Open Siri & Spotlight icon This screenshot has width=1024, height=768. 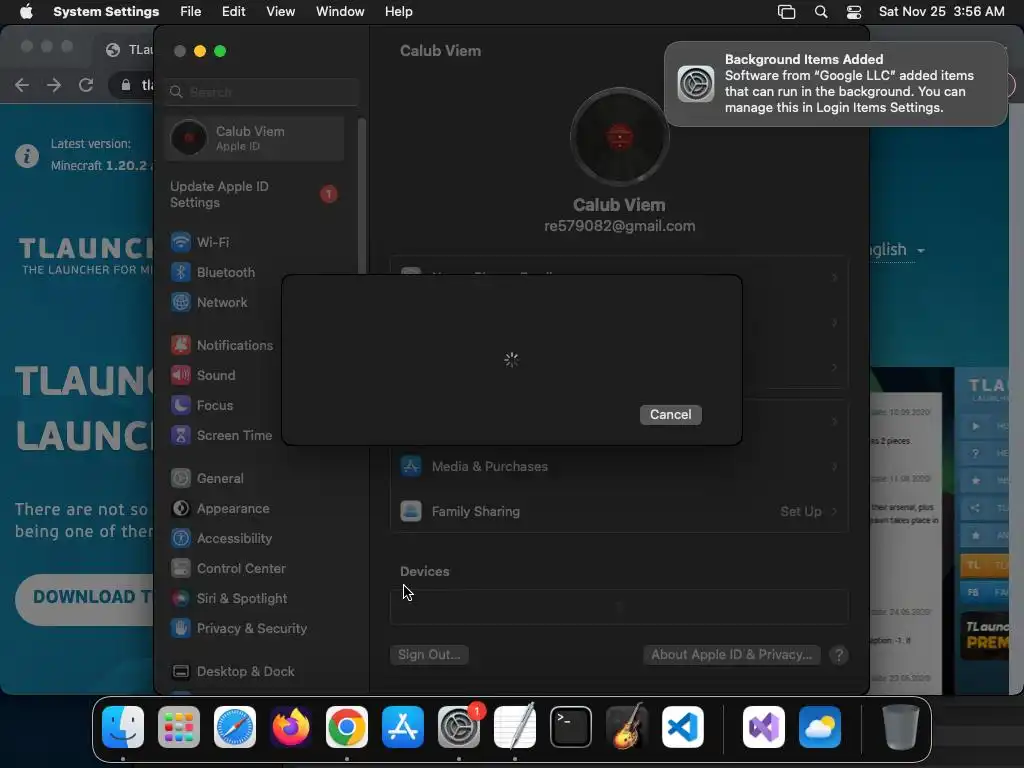point(181,598)
